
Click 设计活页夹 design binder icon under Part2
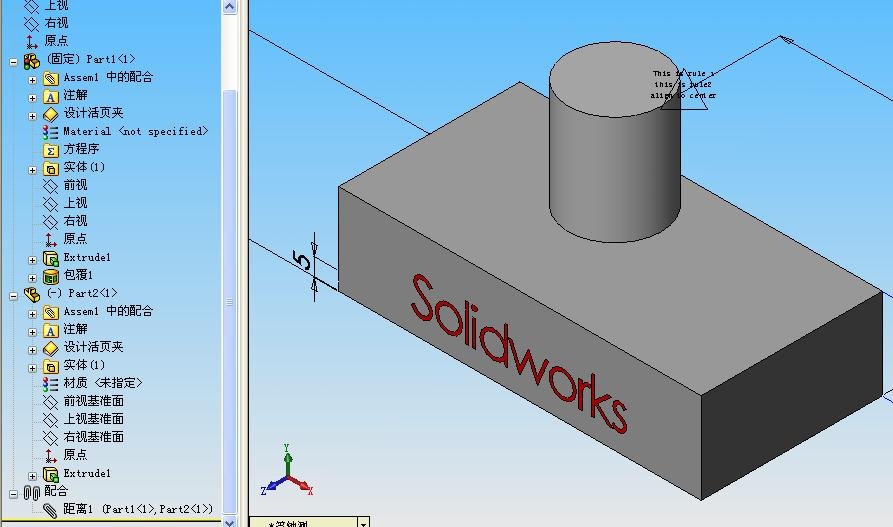pyautogui.click(x=51, y=348)
